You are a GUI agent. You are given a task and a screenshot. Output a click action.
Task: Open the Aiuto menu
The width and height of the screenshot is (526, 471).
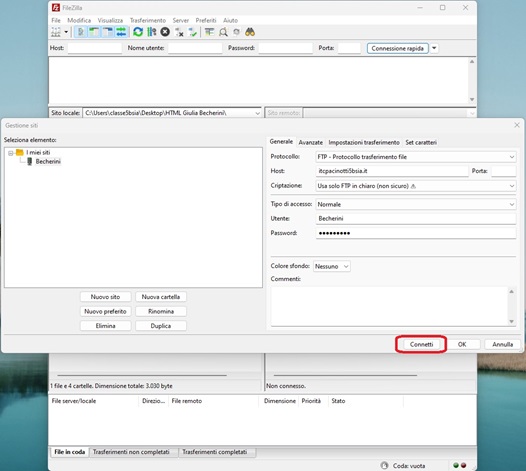pos(230,20)
